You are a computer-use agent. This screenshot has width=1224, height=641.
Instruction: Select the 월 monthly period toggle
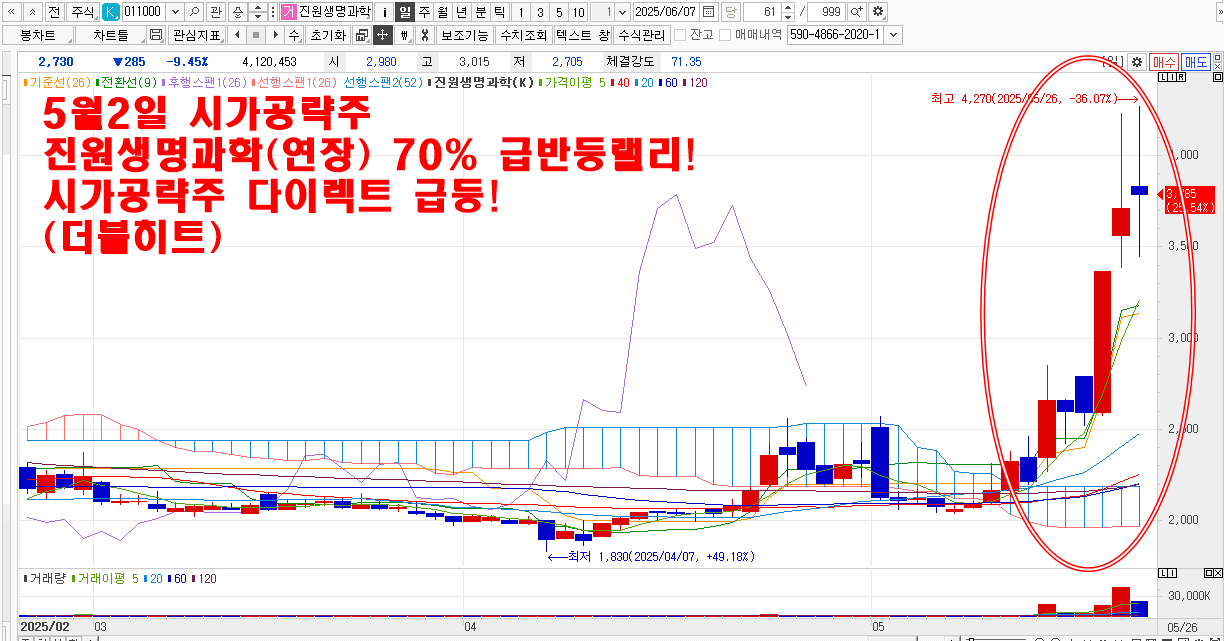(442, 12)
